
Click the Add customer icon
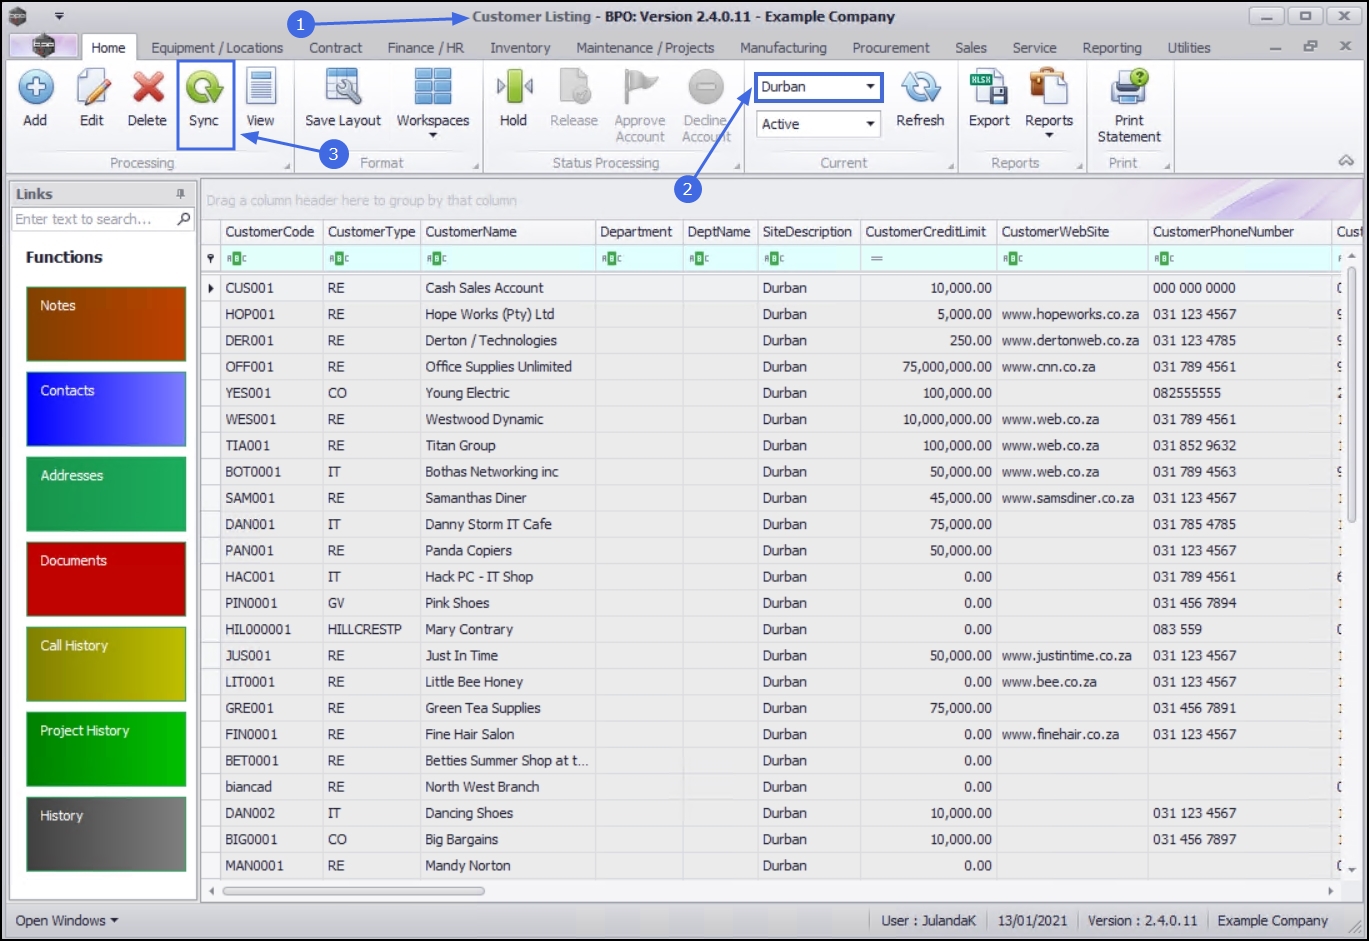(x=36, y=88)
